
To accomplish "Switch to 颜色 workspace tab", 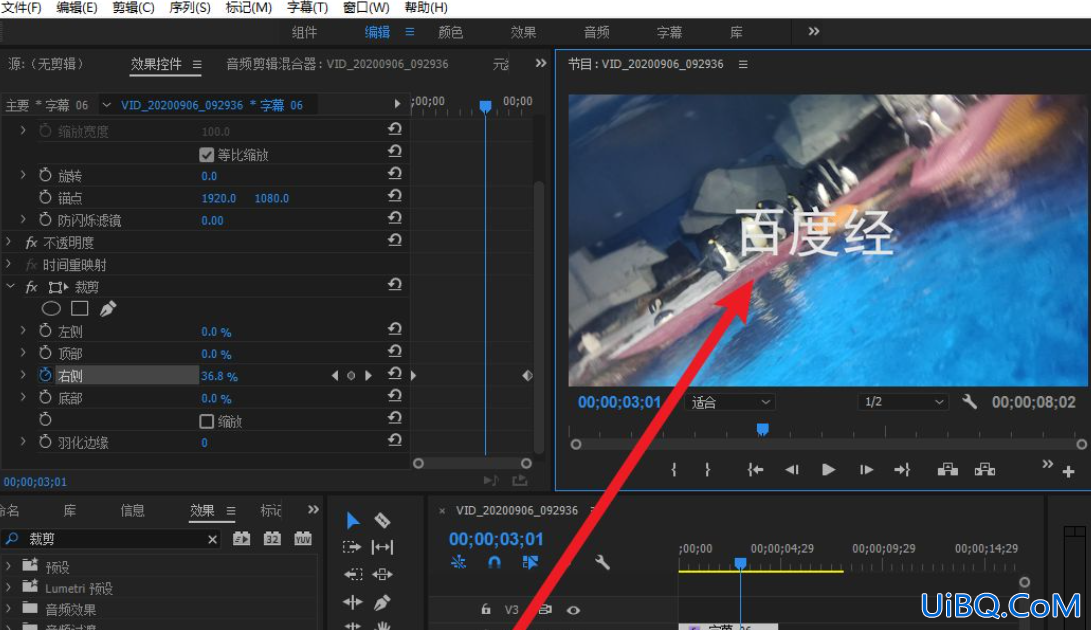I will click(x=450, y=32).
